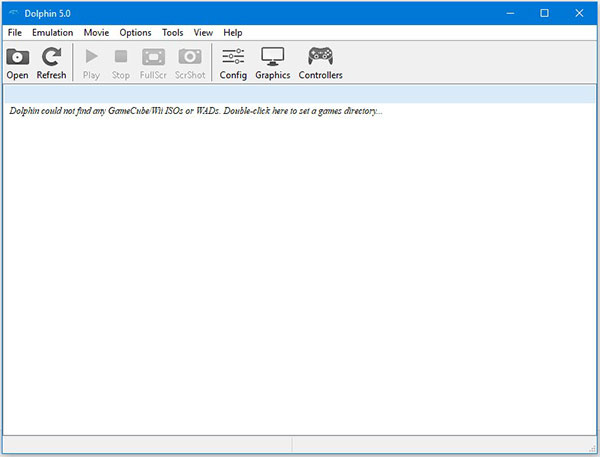This screenshot has height=457, width=600.
Task: Click the greyed-out Stop button
Action: point(121,63)
